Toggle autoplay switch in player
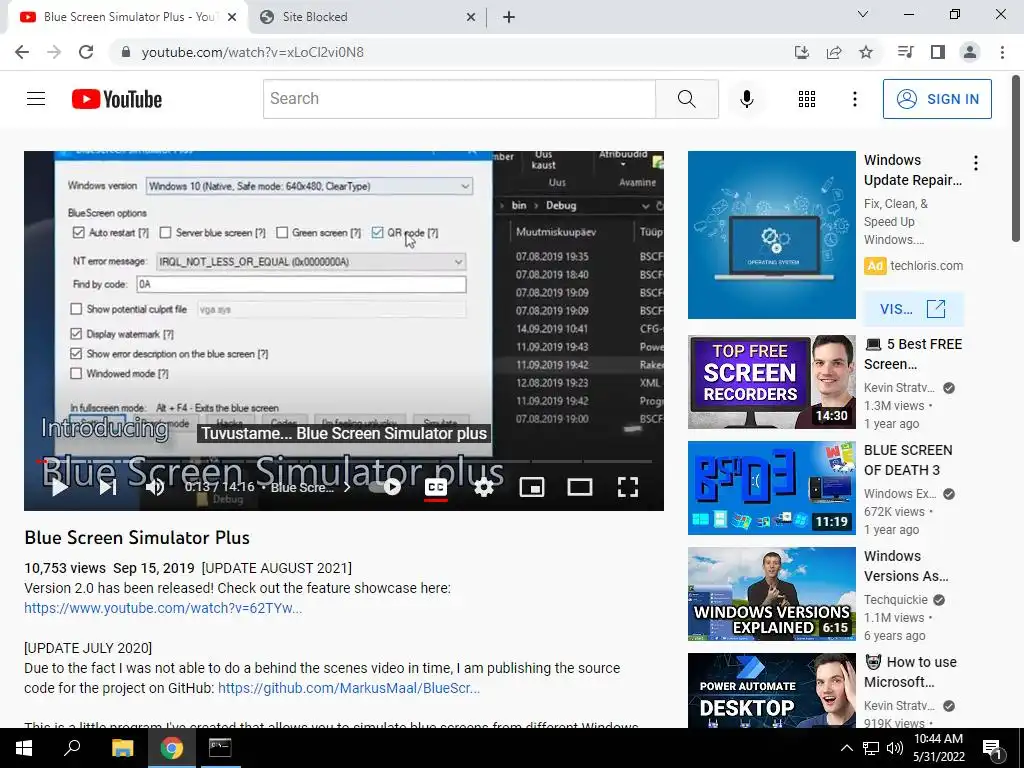1024x768 pixels. click(x=386, y=487)
